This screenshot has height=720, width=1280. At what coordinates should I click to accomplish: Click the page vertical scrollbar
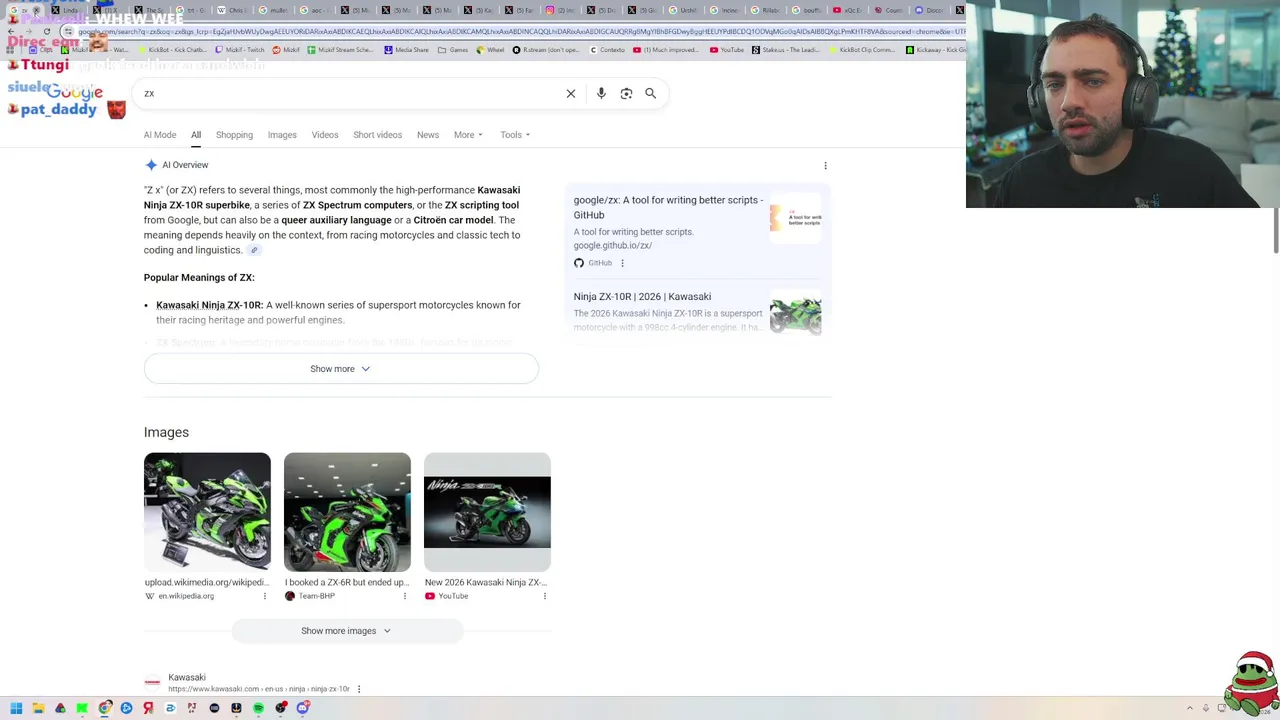click(x=1274, y=232)
